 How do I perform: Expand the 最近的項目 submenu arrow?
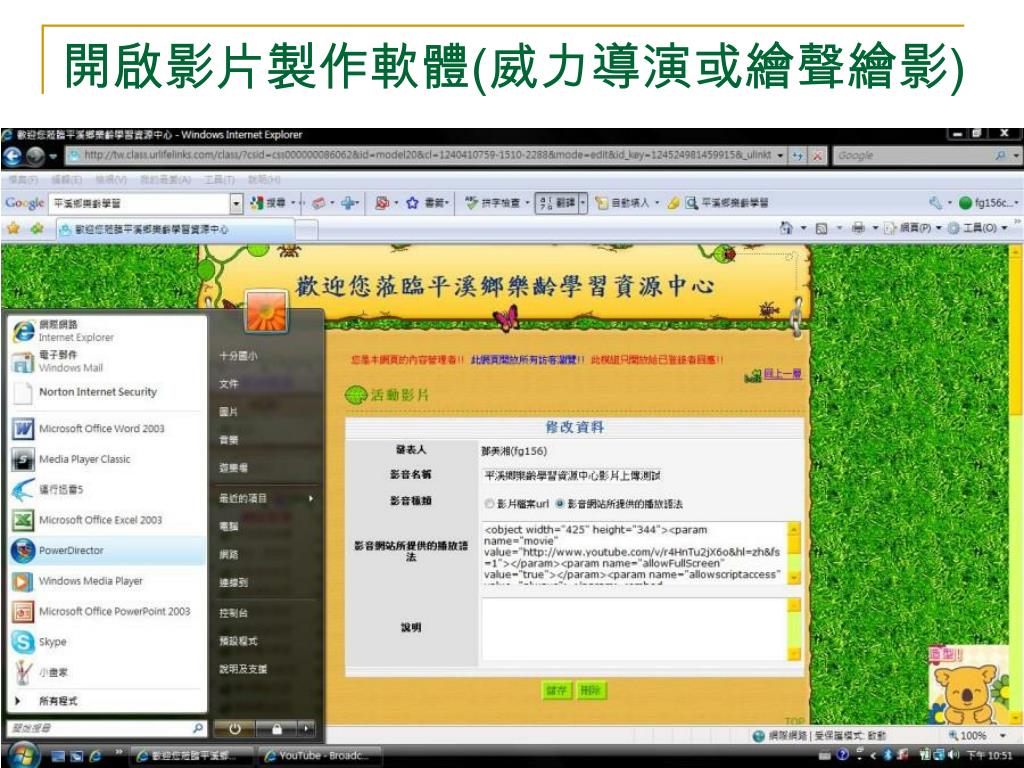click(x=311, y=498)
